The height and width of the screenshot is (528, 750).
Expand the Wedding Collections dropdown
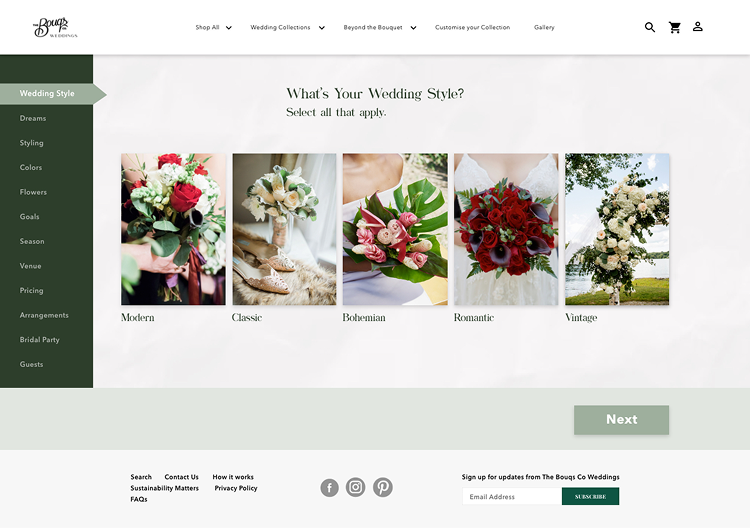point(287,27)
